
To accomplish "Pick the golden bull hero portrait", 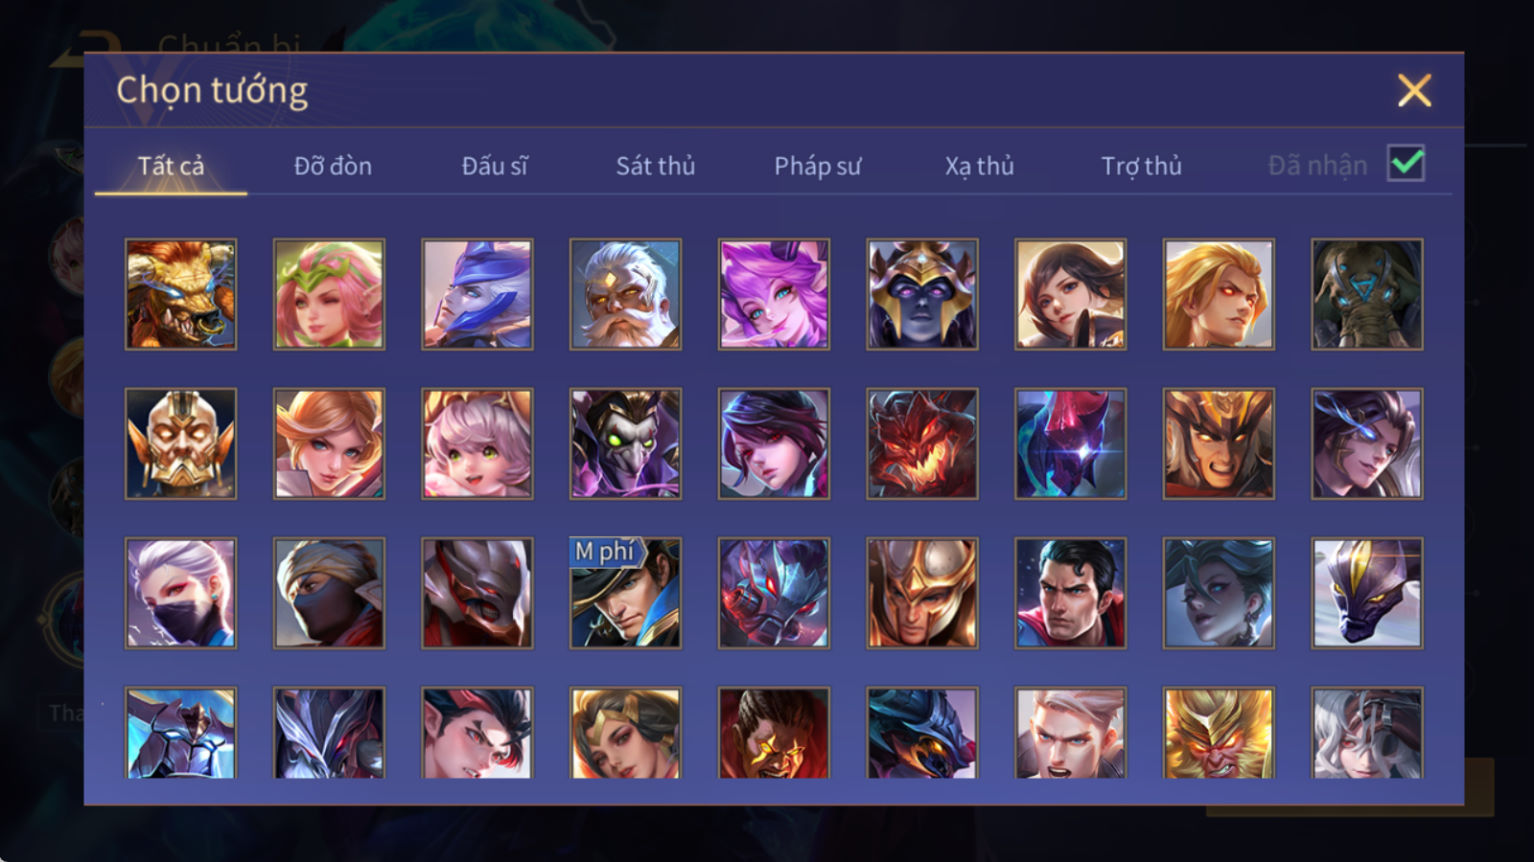I will pyautogui.click(x=181, y=294).
